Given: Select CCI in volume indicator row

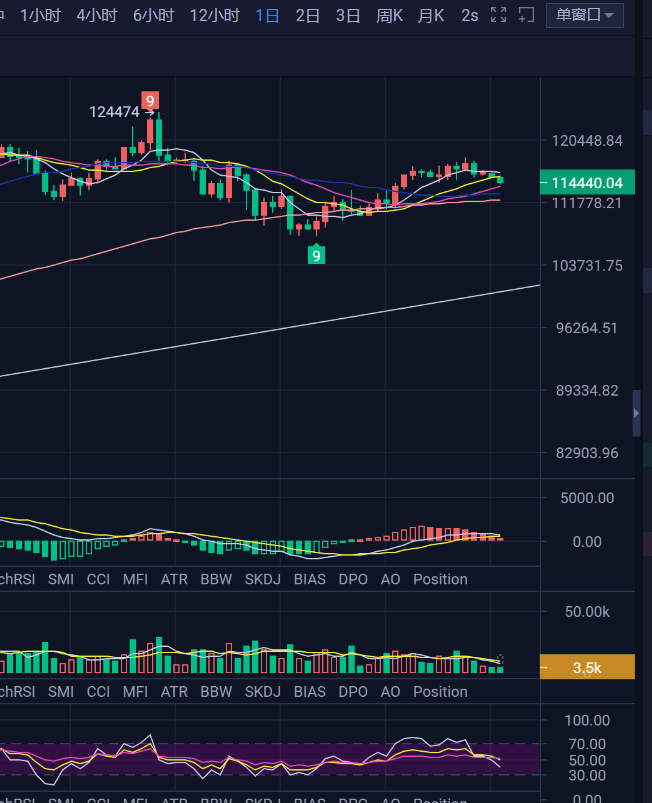Looking at the screenshot, I should click(98, 692).
